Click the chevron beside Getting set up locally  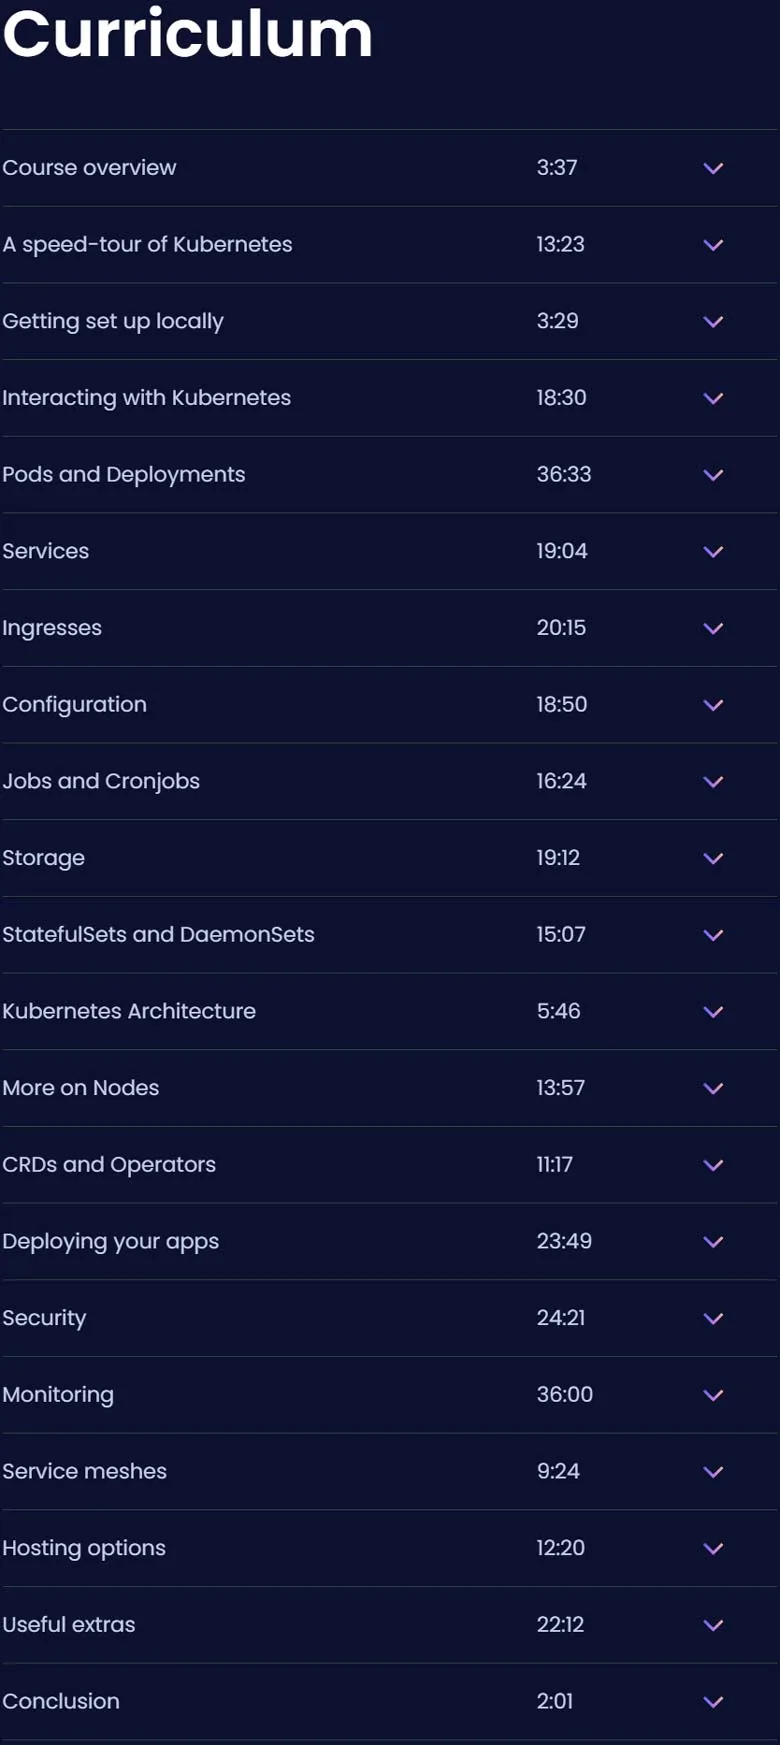(713, 322)
